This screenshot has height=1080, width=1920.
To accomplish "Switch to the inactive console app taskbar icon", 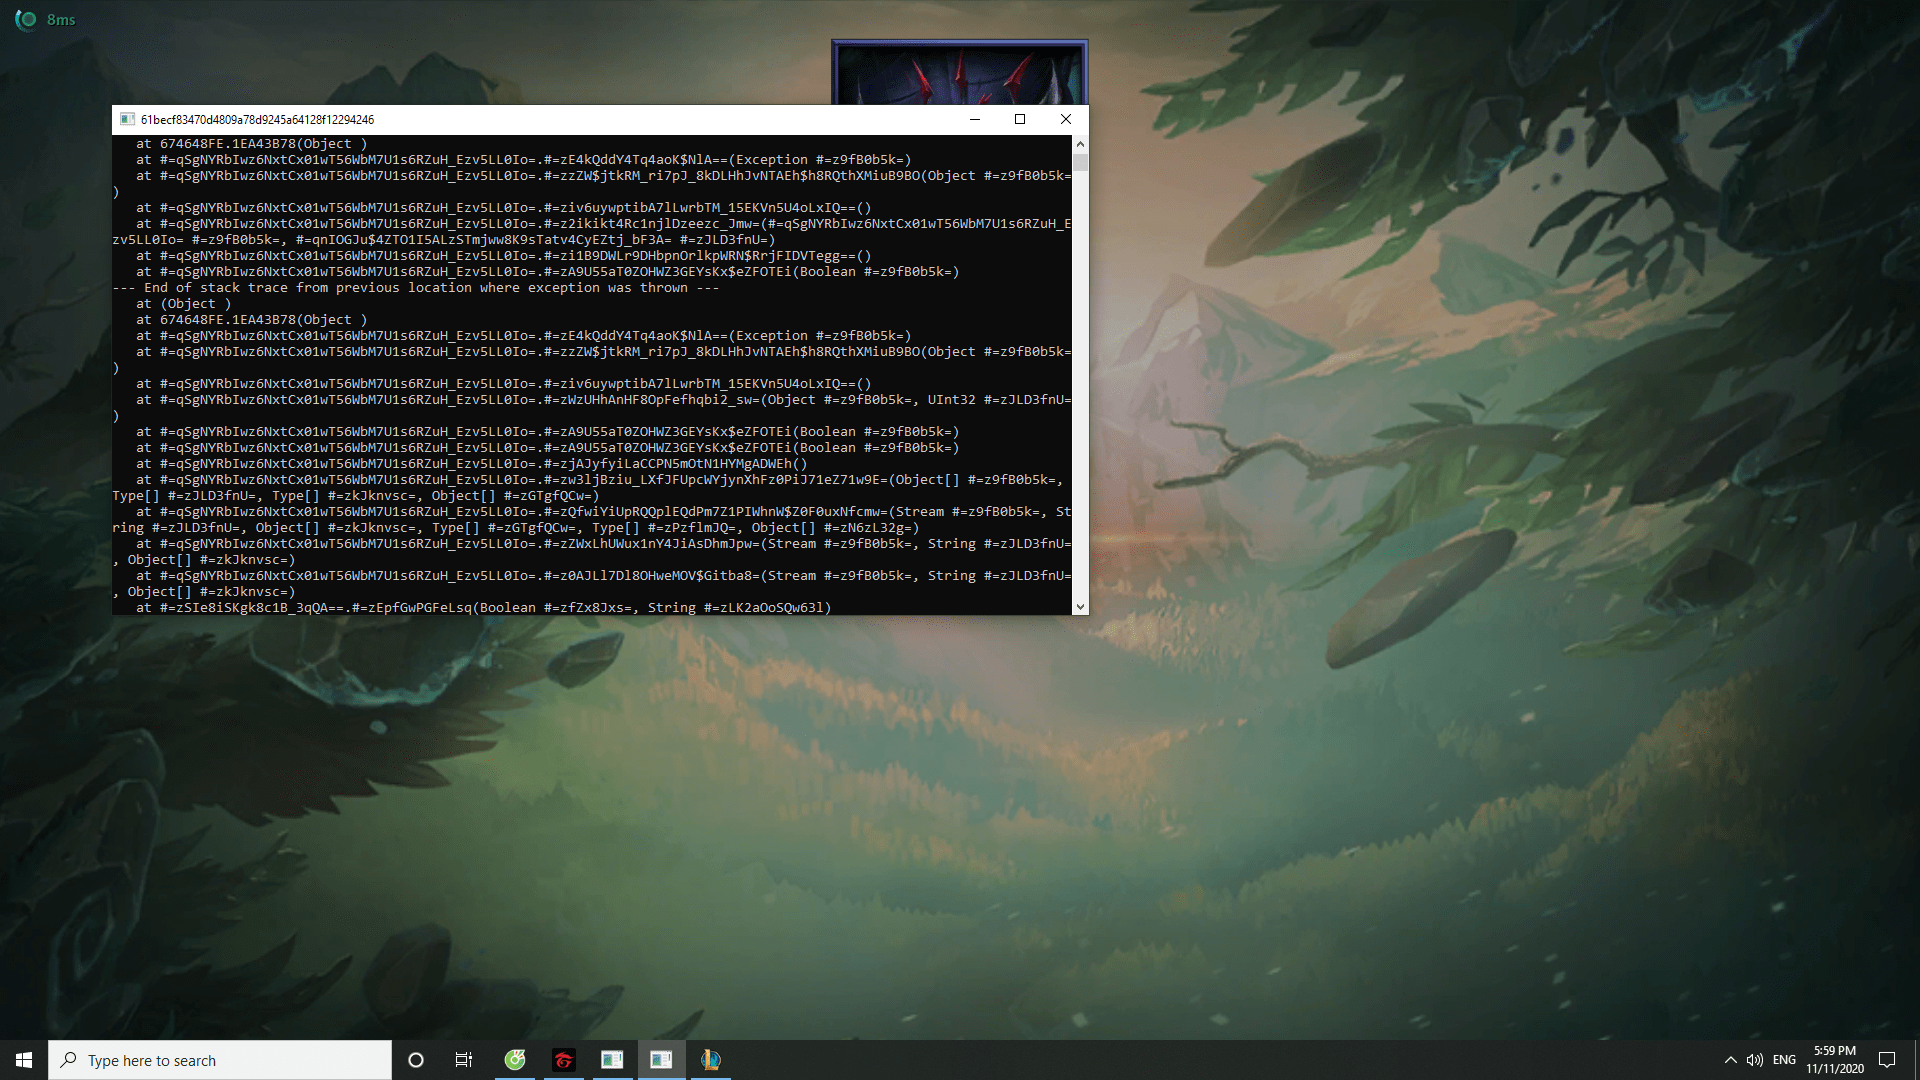I will pos(612,1060).
